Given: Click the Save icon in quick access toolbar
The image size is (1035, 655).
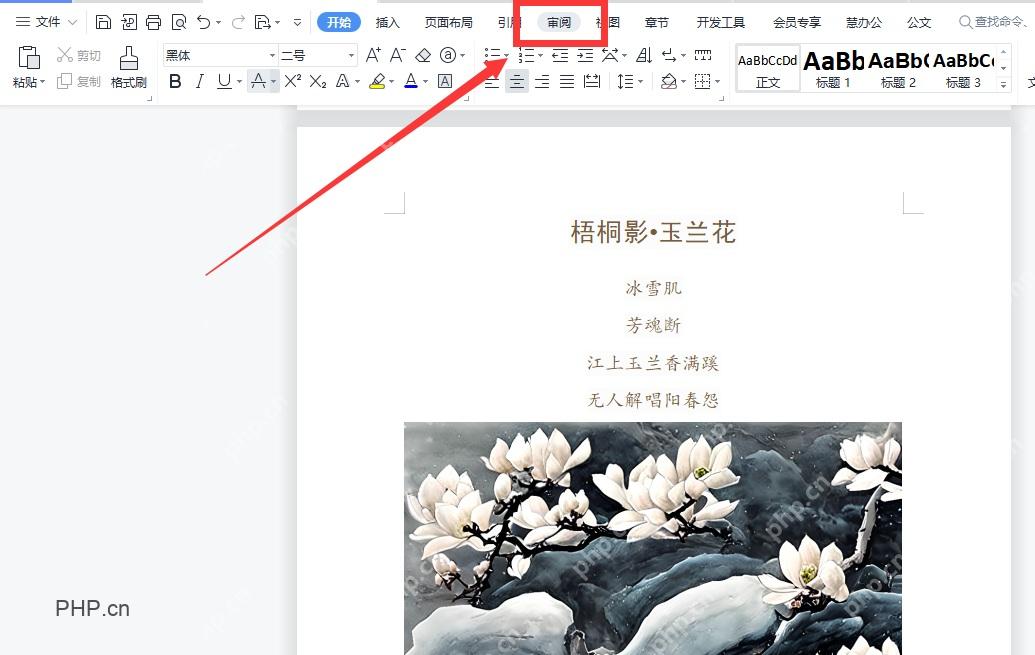Looking at the screenshot, I should pos(103,22).
